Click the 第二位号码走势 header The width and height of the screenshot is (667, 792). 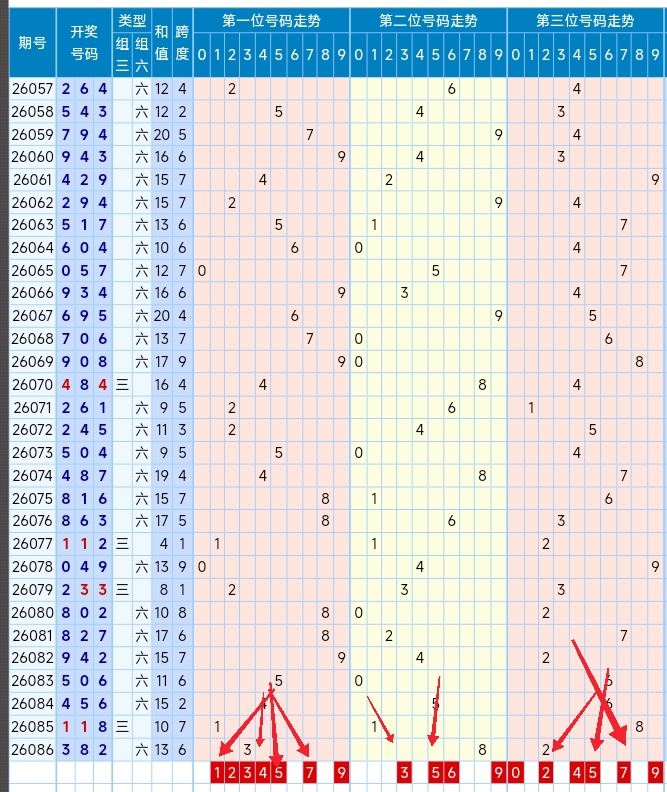click(428, 21)
